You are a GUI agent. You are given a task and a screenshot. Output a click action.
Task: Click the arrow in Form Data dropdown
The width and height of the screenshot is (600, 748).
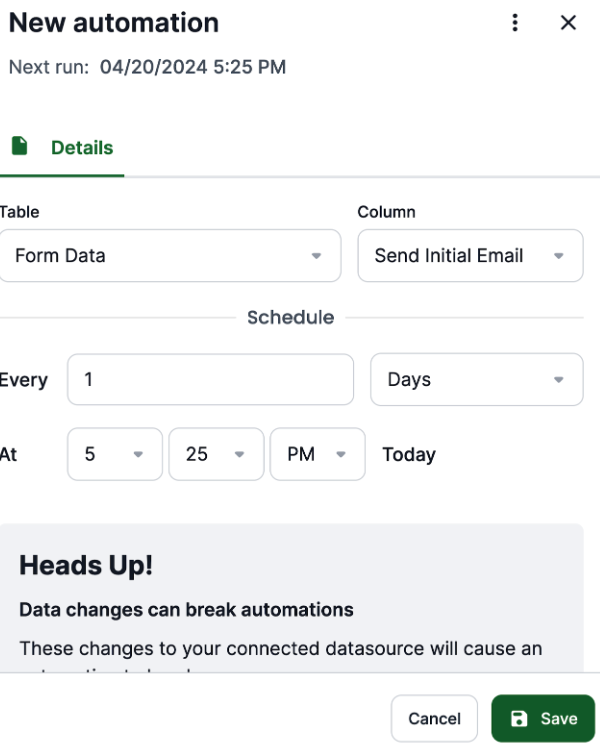click(x=316, y=256)
